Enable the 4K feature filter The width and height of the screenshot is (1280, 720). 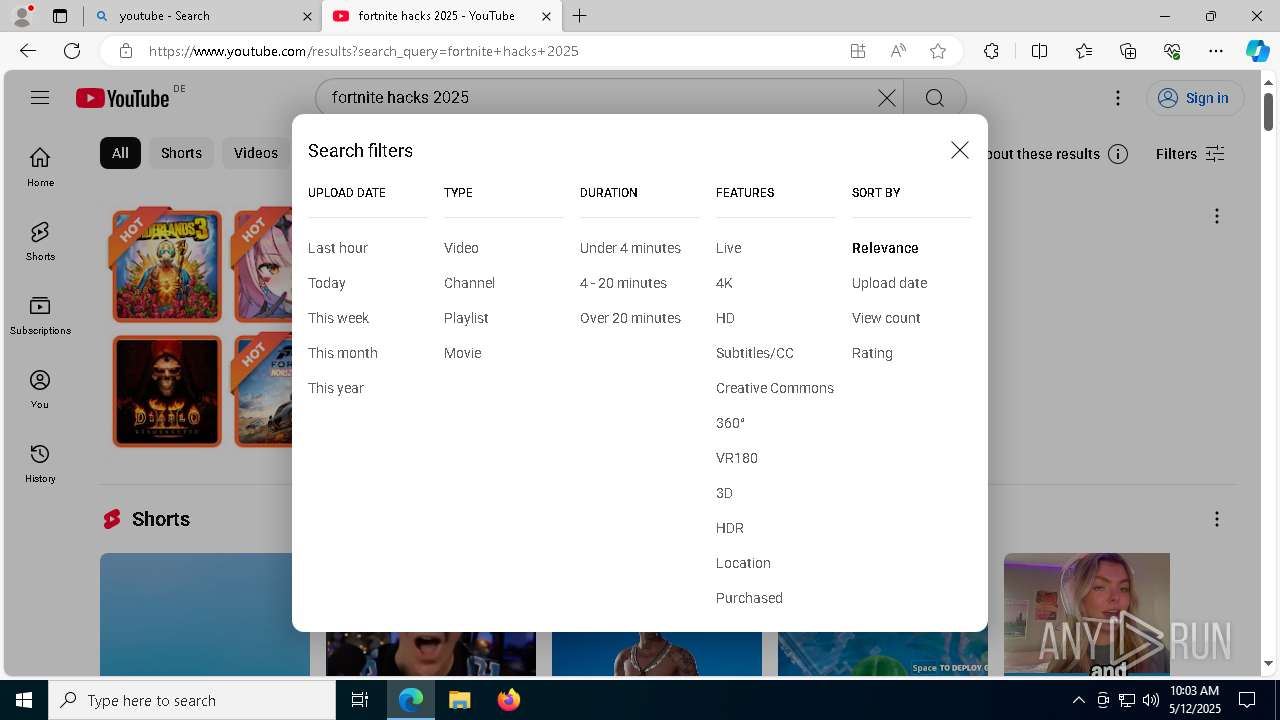[x=724, y=283]
